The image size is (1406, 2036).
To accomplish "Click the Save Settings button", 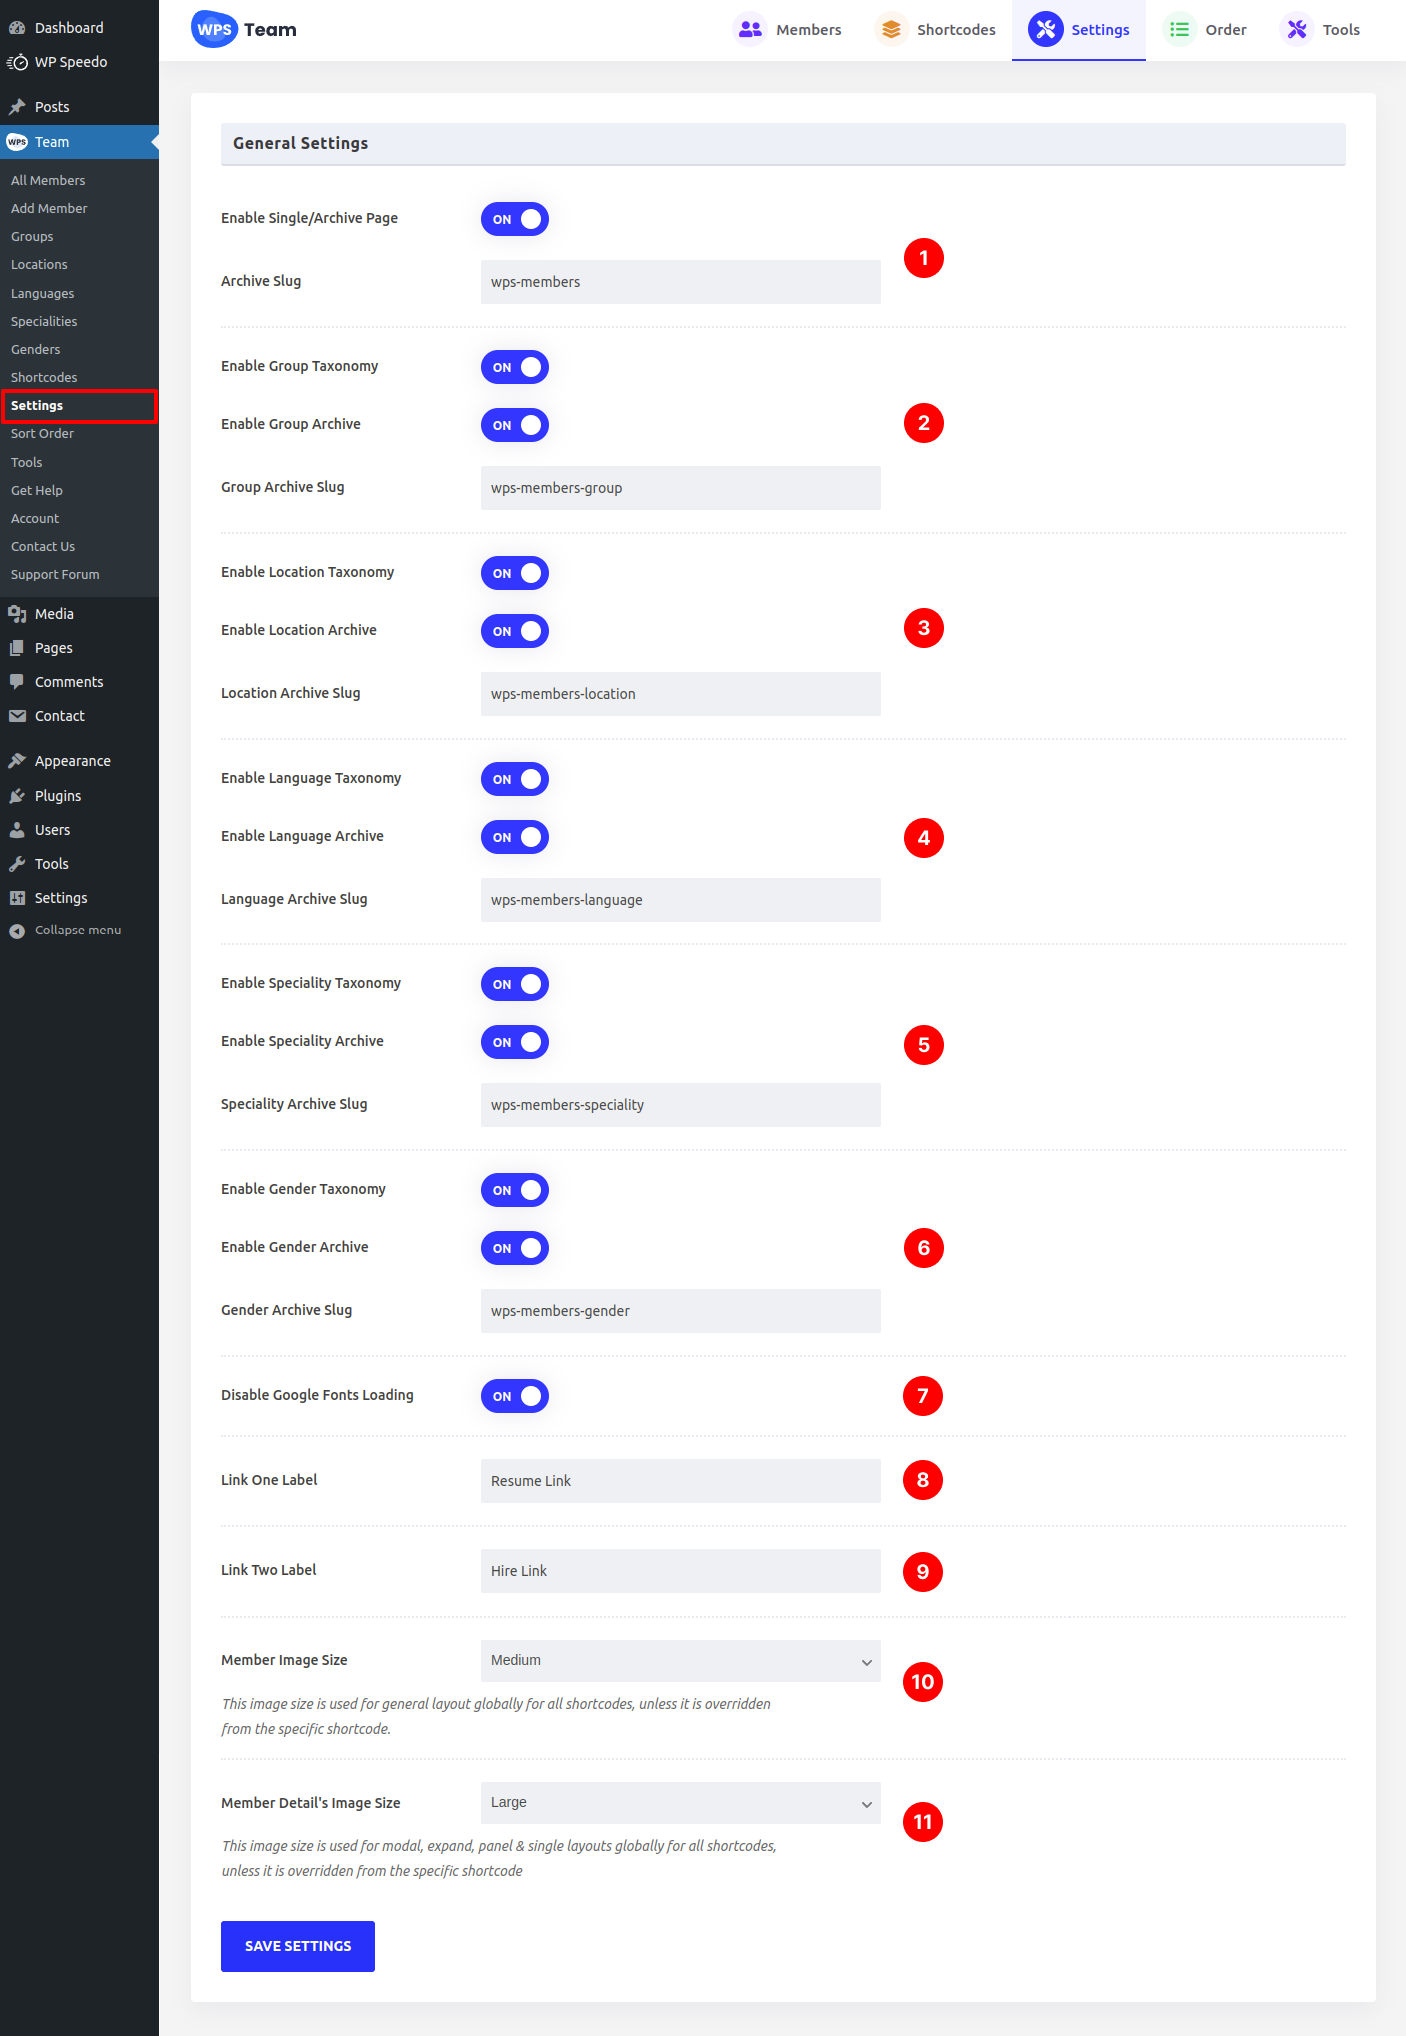I will [298, 1946].
